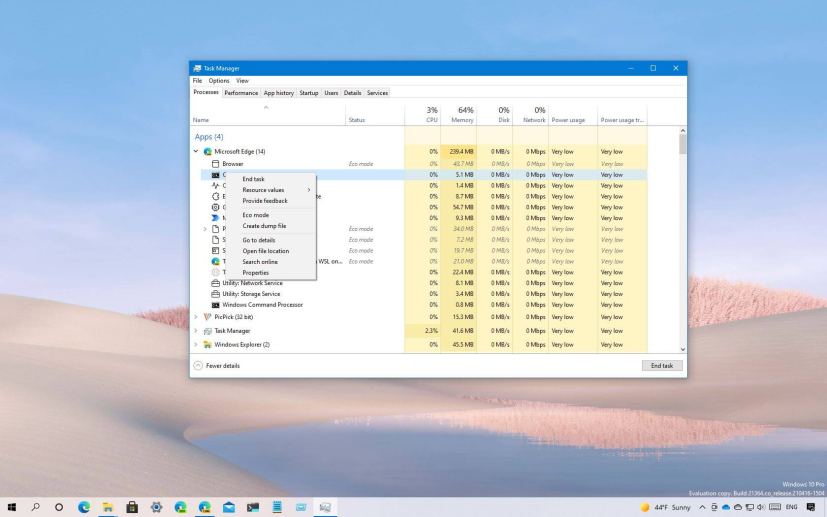Image resolution: width=827 pixels, height=517 pixels.
Task: Choose Provide feedback in context menu
Action: coord(271,201)
